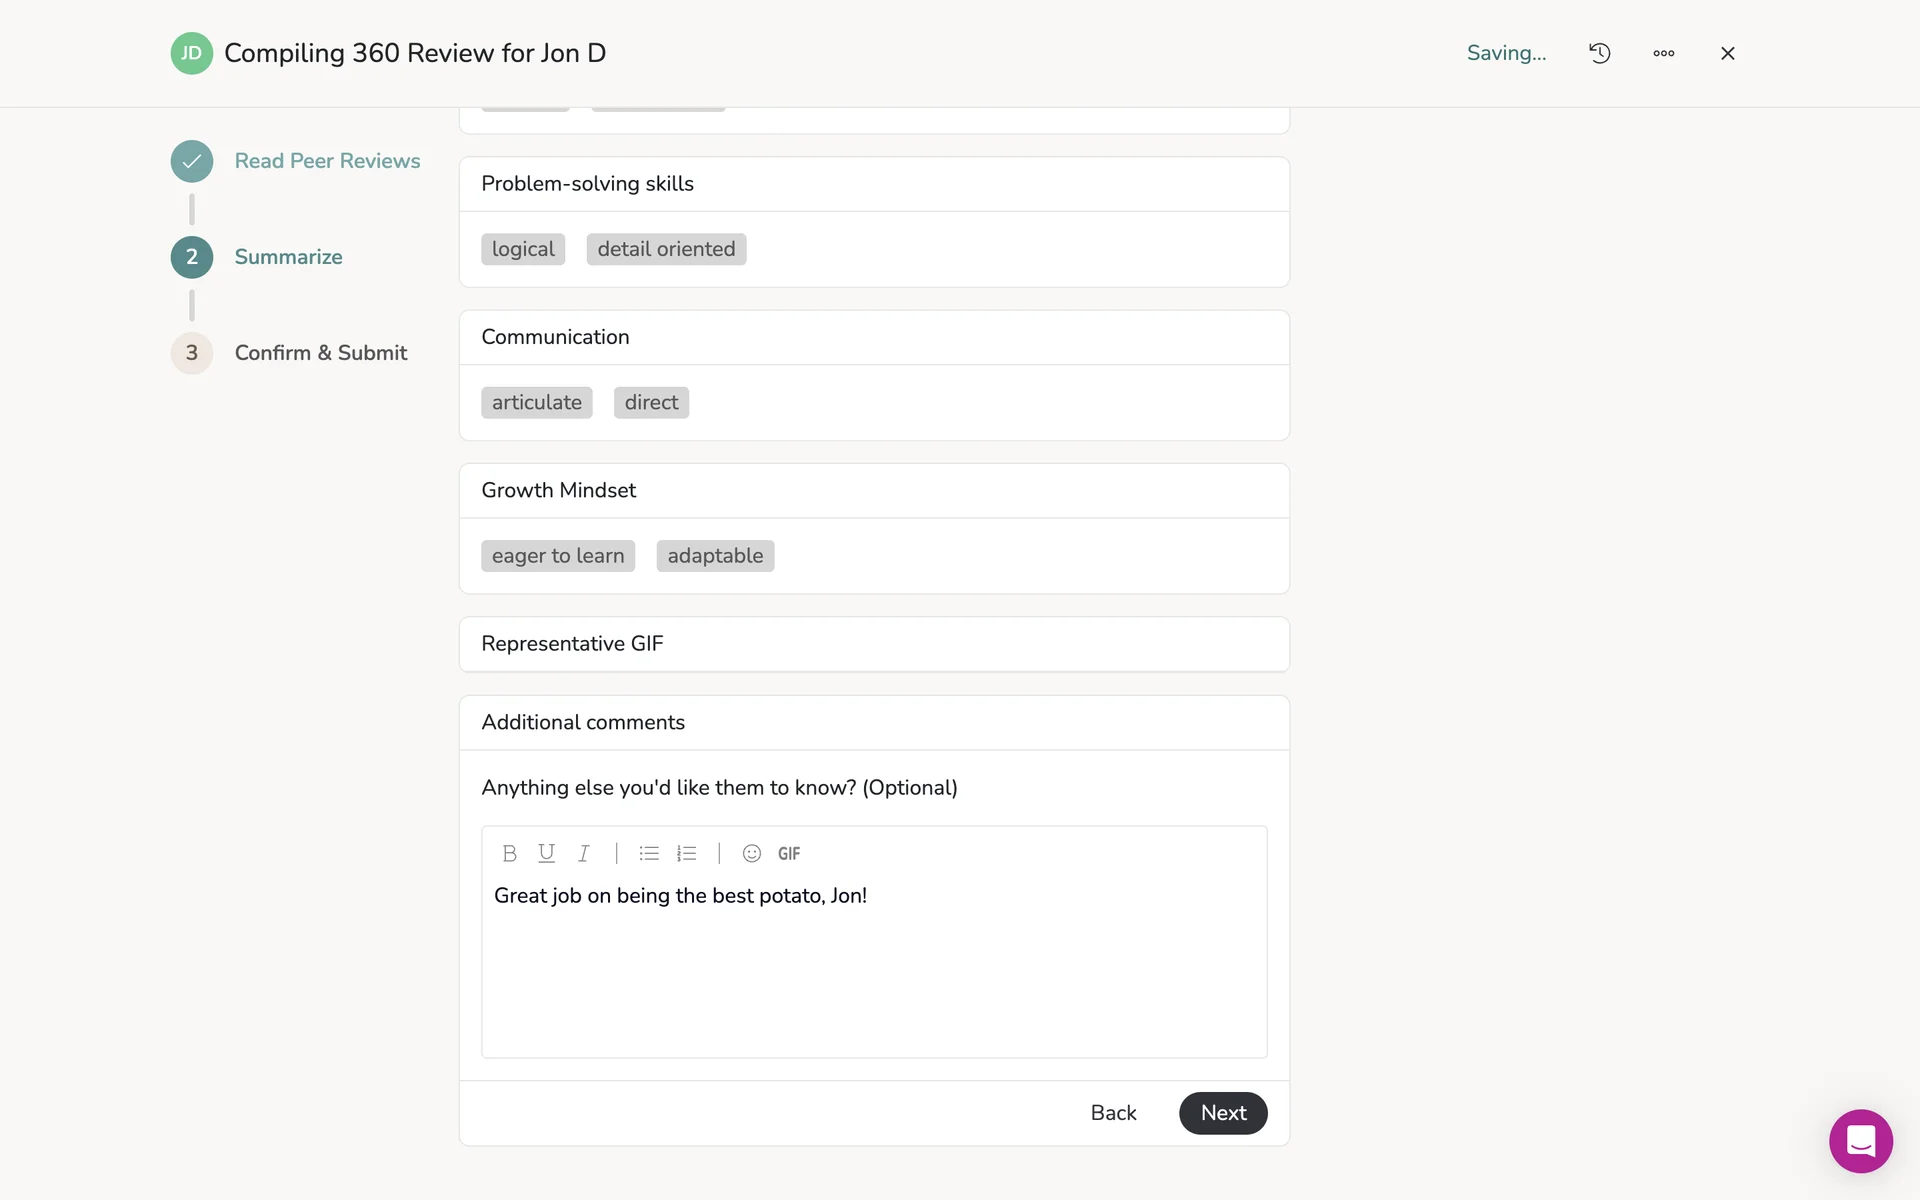Click the Back button
This screenshot has width=1920, height=1200.
[x=1113, y=1113]
